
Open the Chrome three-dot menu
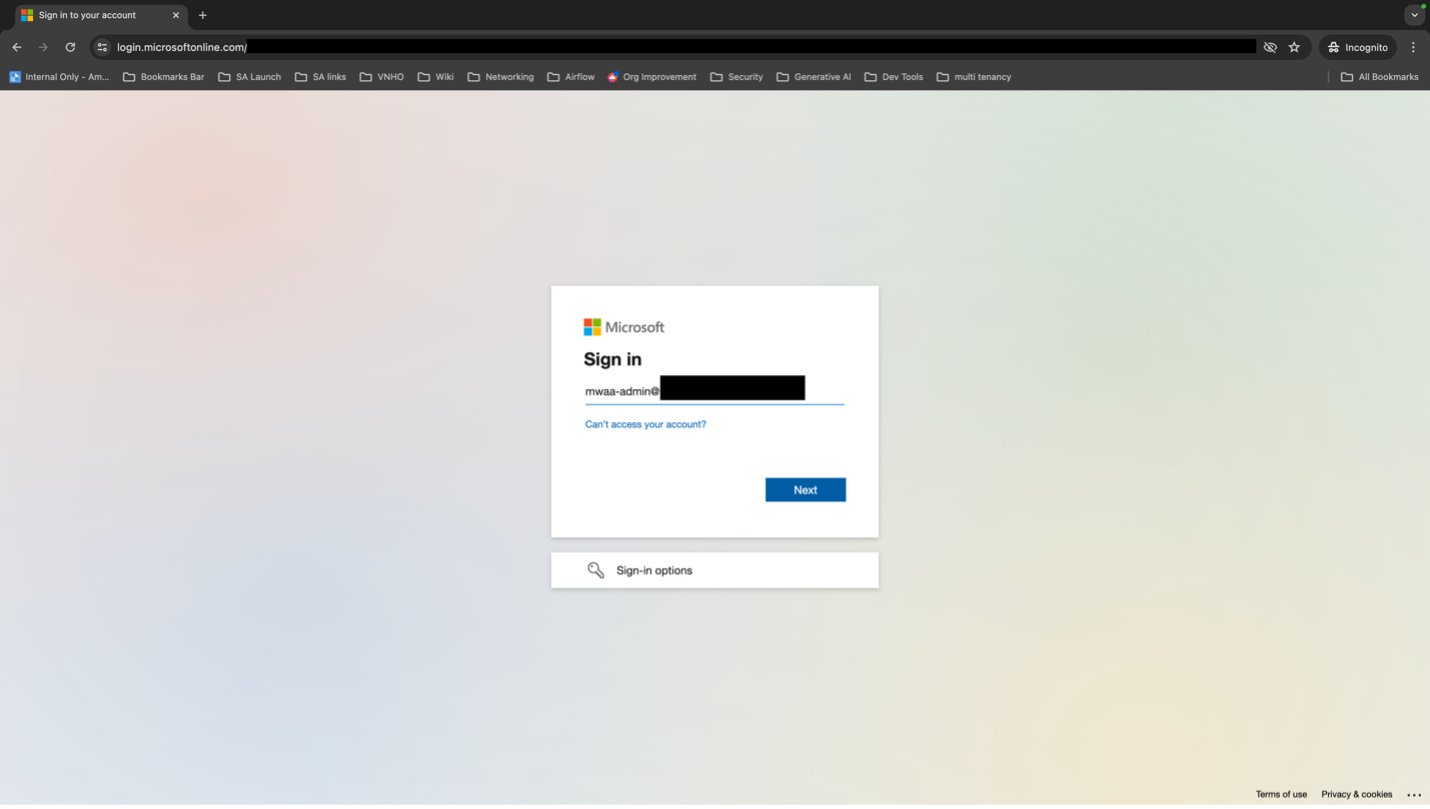click(1413, 47)
